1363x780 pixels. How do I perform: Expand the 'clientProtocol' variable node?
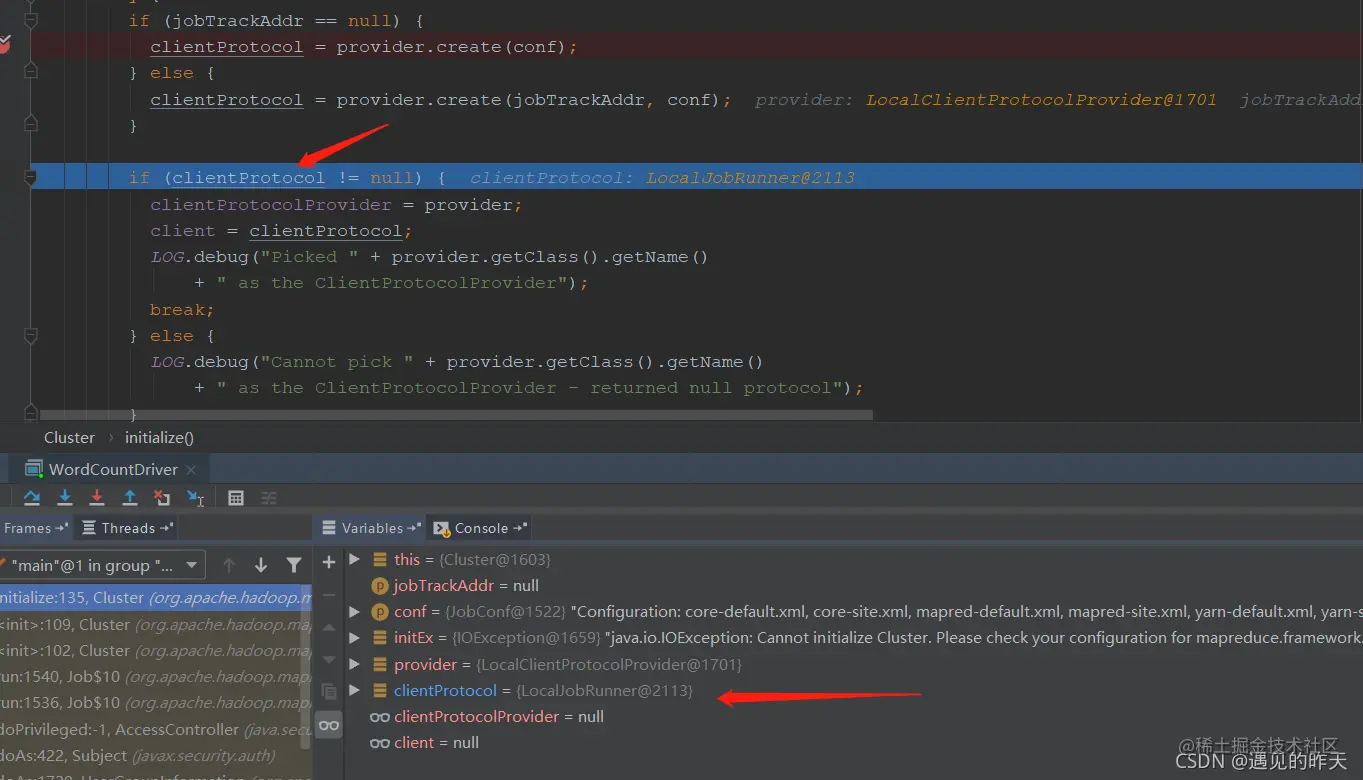click(x=354, y=690)
